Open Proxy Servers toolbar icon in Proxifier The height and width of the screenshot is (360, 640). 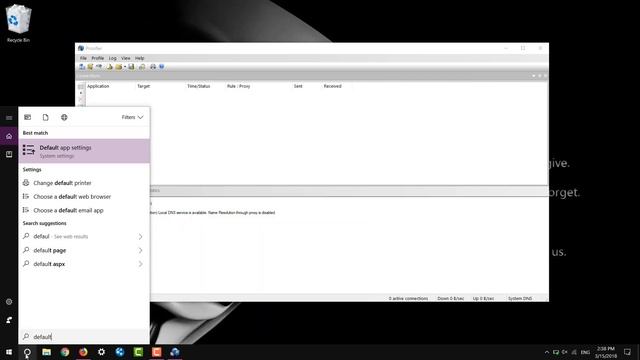point(82,67)
